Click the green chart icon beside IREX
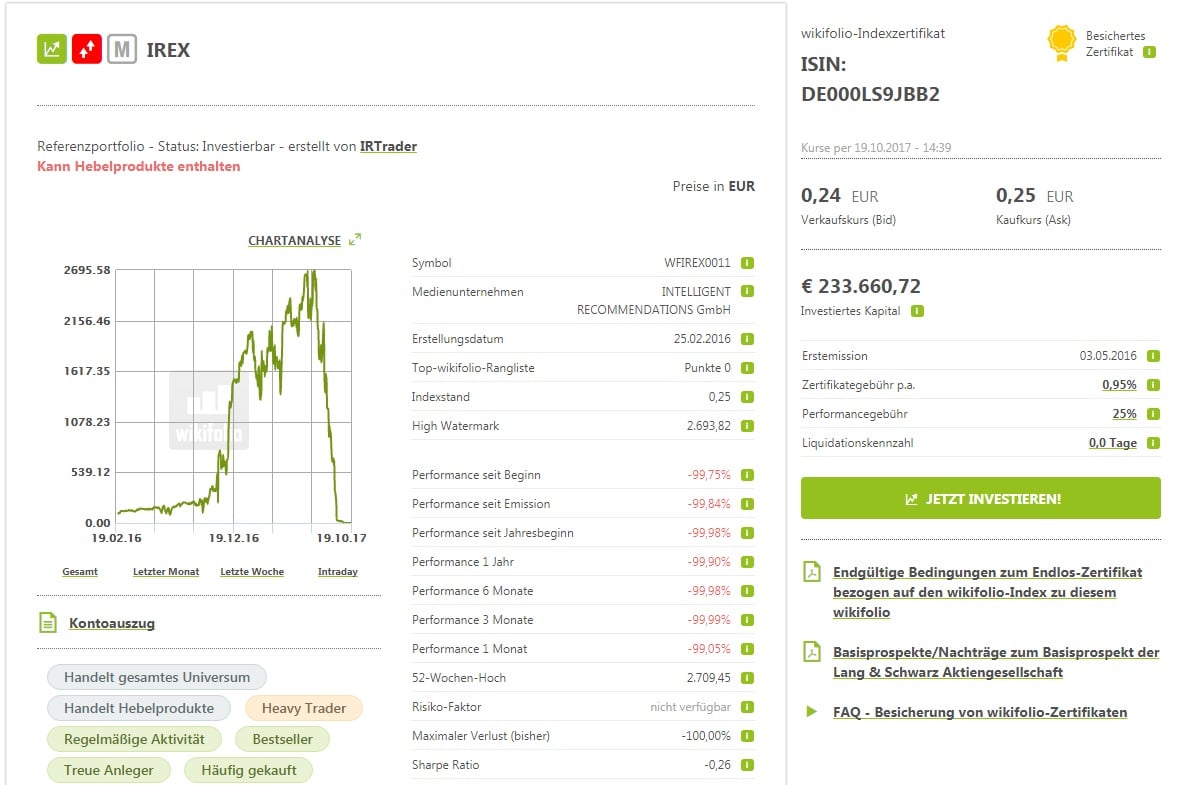The width and height of the screenshot is (1191, 785). coord(52,49)
